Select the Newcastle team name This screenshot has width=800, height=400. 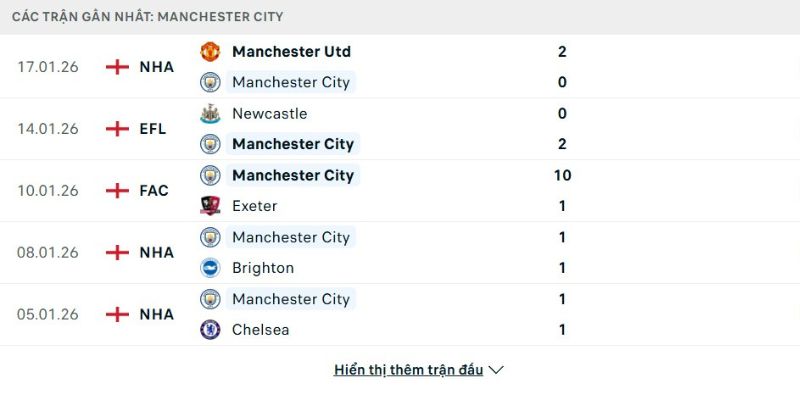coord(269,113)
